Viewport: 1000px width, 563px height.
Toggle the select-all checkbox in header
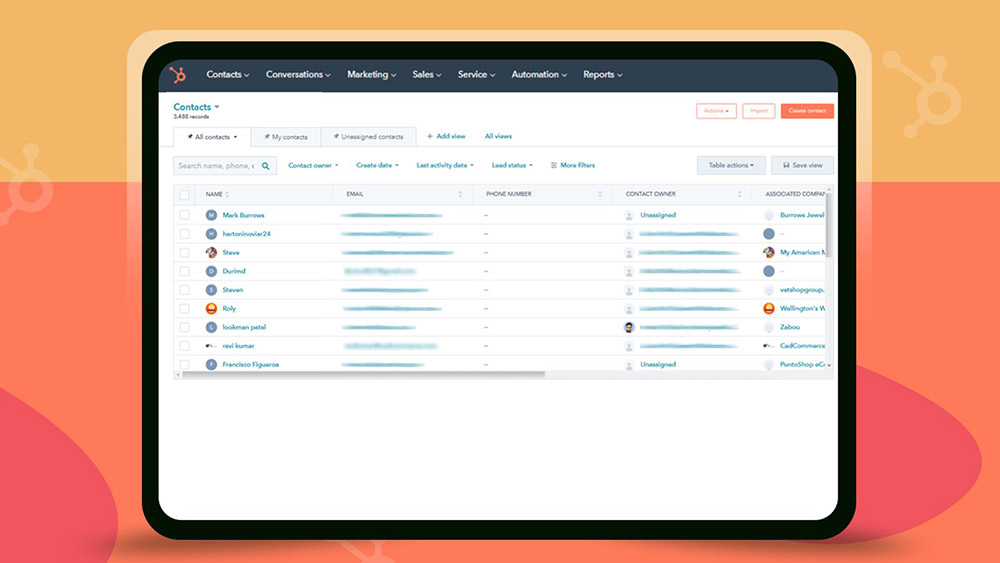click(x=184, y=194)
